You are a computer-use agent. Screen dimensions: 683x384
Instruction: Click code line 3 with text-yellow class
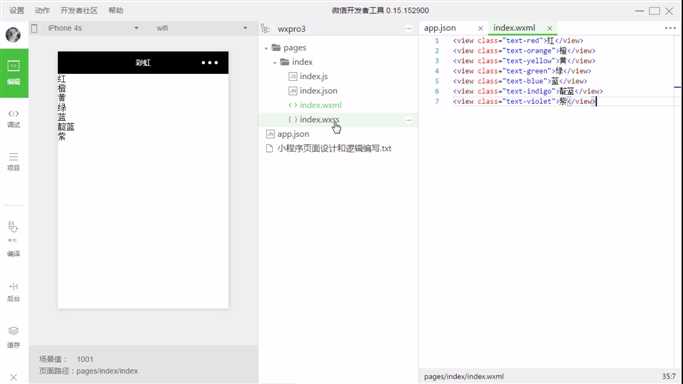click(x=524, y=61)
